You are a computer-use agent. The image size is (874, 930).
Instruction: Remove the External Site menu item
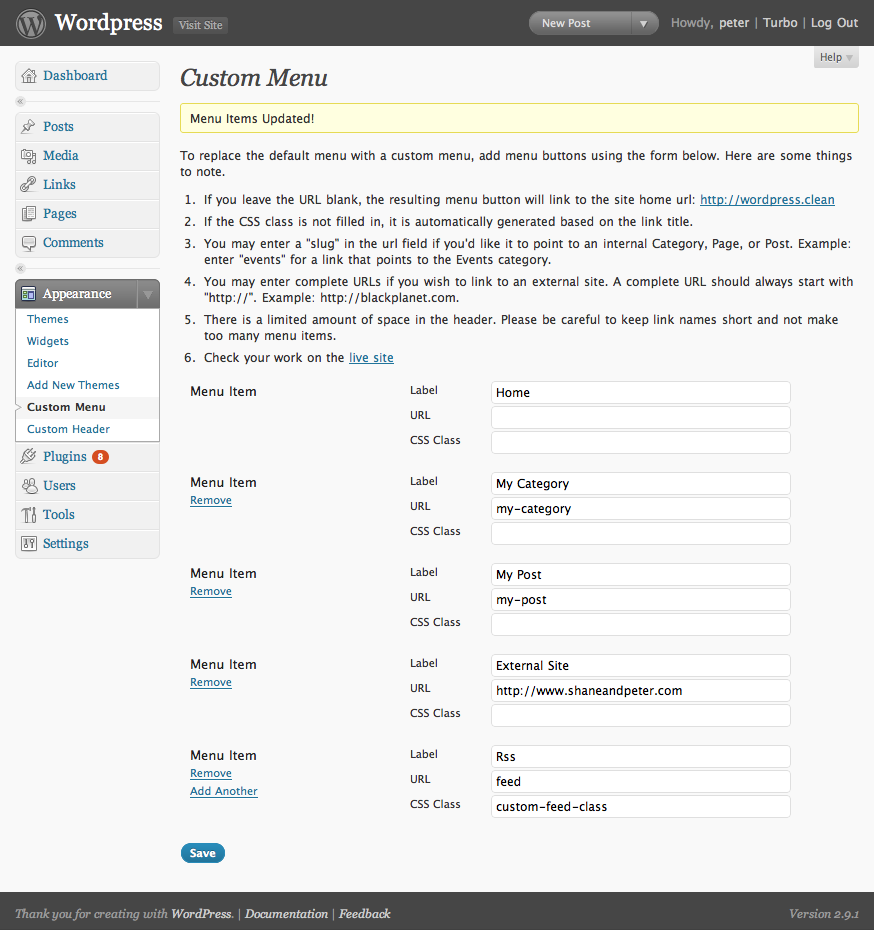pos(210,683)
